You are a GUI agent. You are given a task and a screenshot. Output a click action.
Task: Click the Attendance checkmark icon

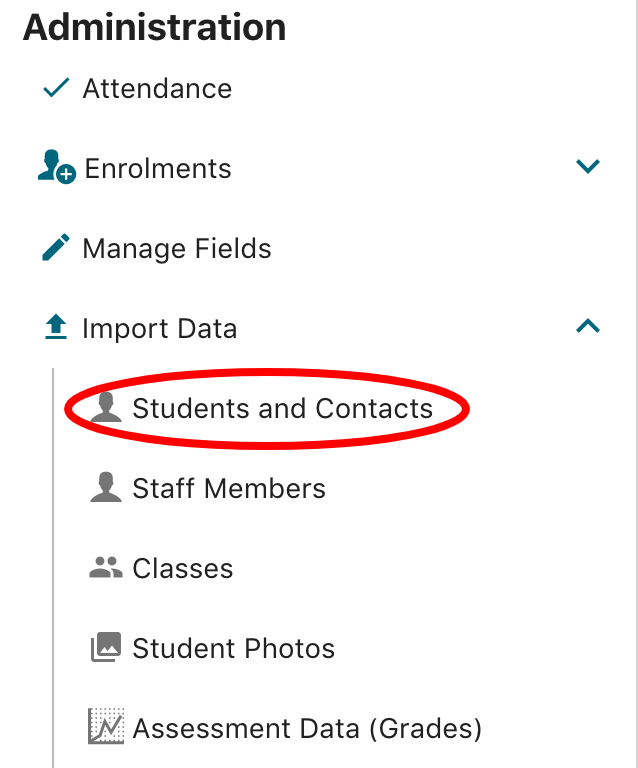click(55, 89)
